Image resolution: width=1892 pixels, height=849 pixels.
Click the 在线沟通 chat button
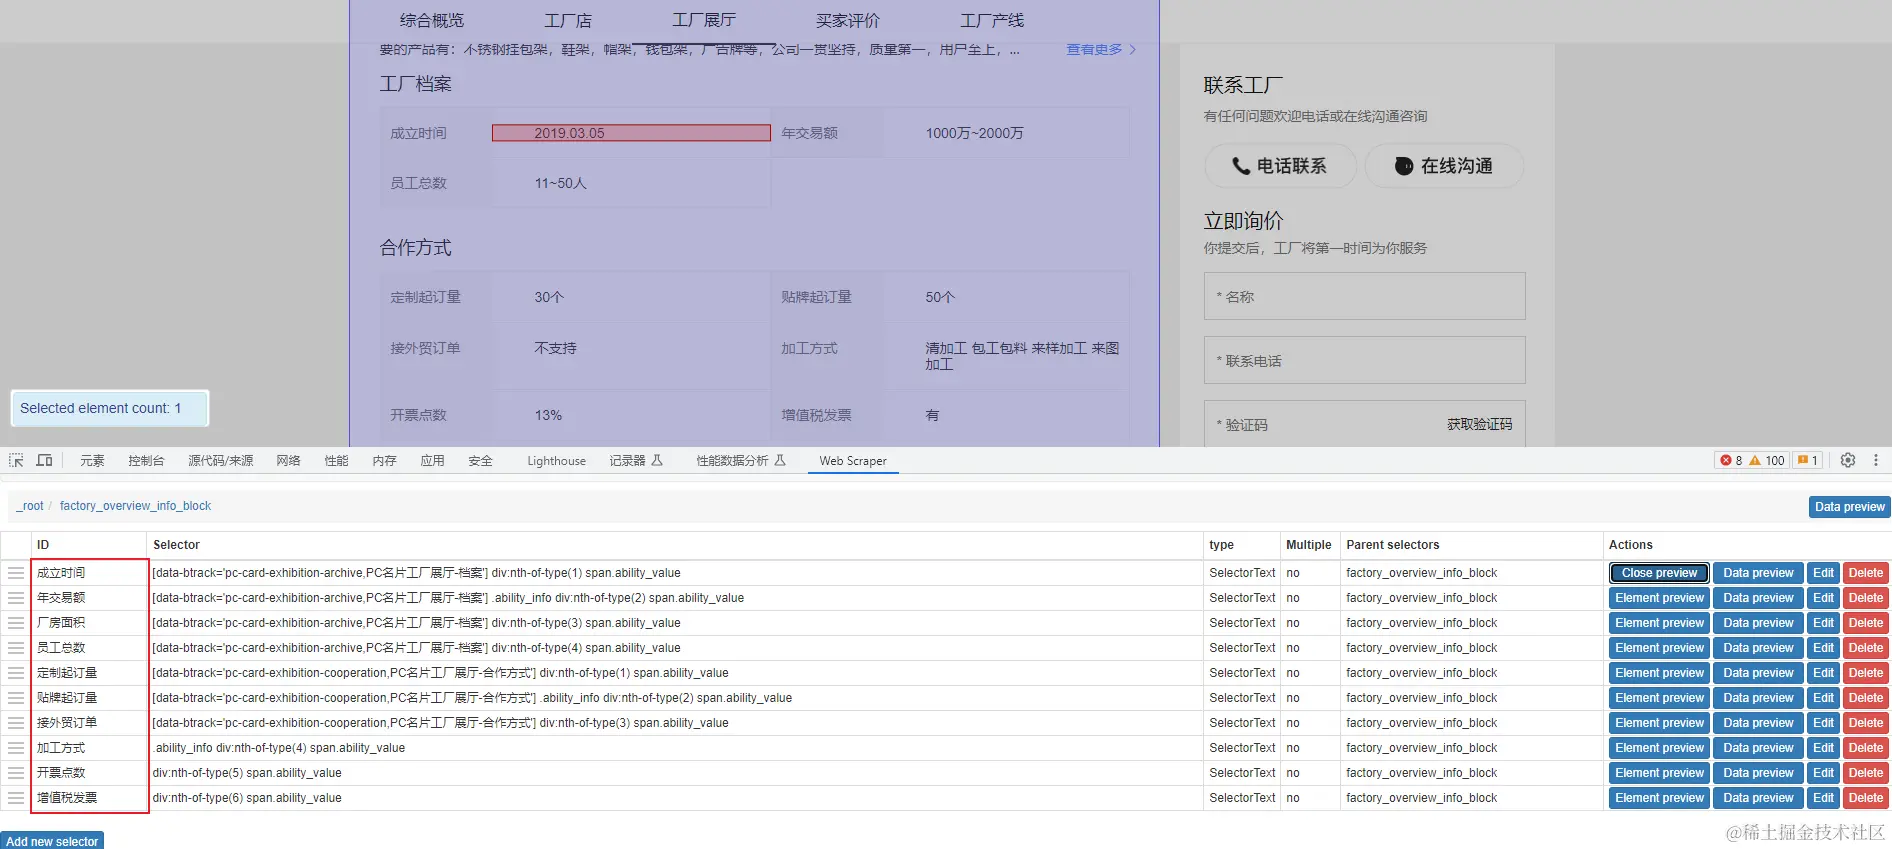click(x=1444, y=166)
